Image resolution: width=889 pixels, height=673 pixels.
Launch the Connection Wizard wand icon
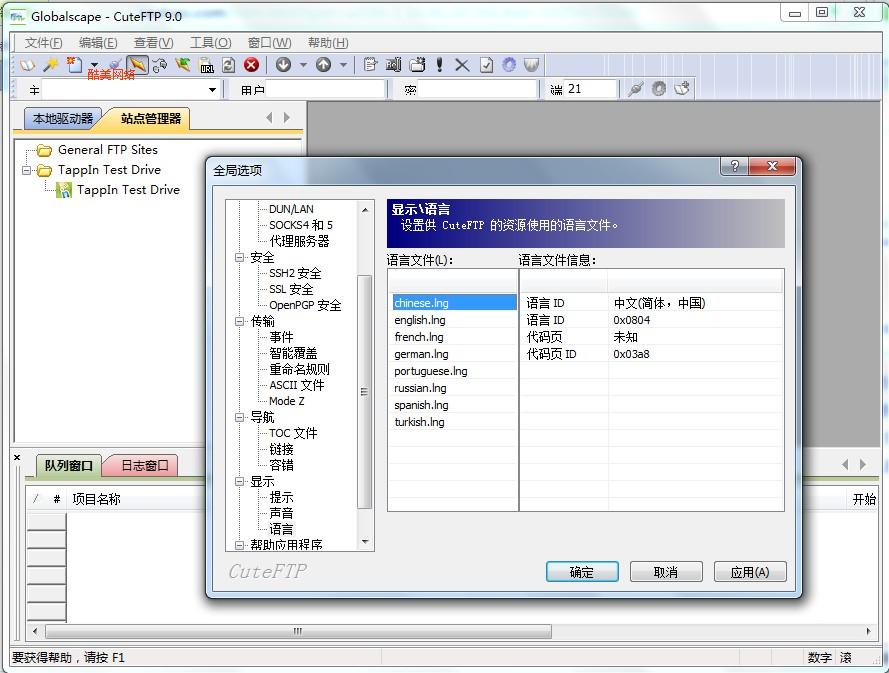point(51,65)
